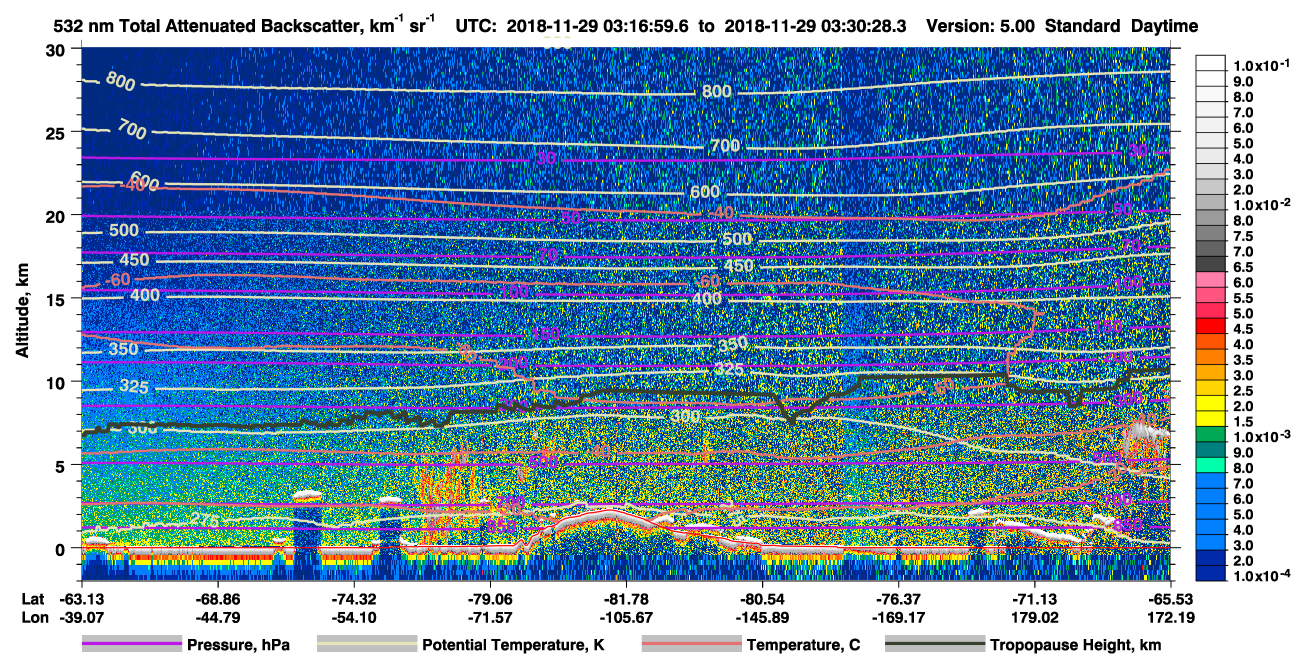Image resolution: width=1300 pixels, height=667 pixels.
Task: Click the 'Daytime' word in the title
Action: pyautogui.click(x=1164, y=26)
